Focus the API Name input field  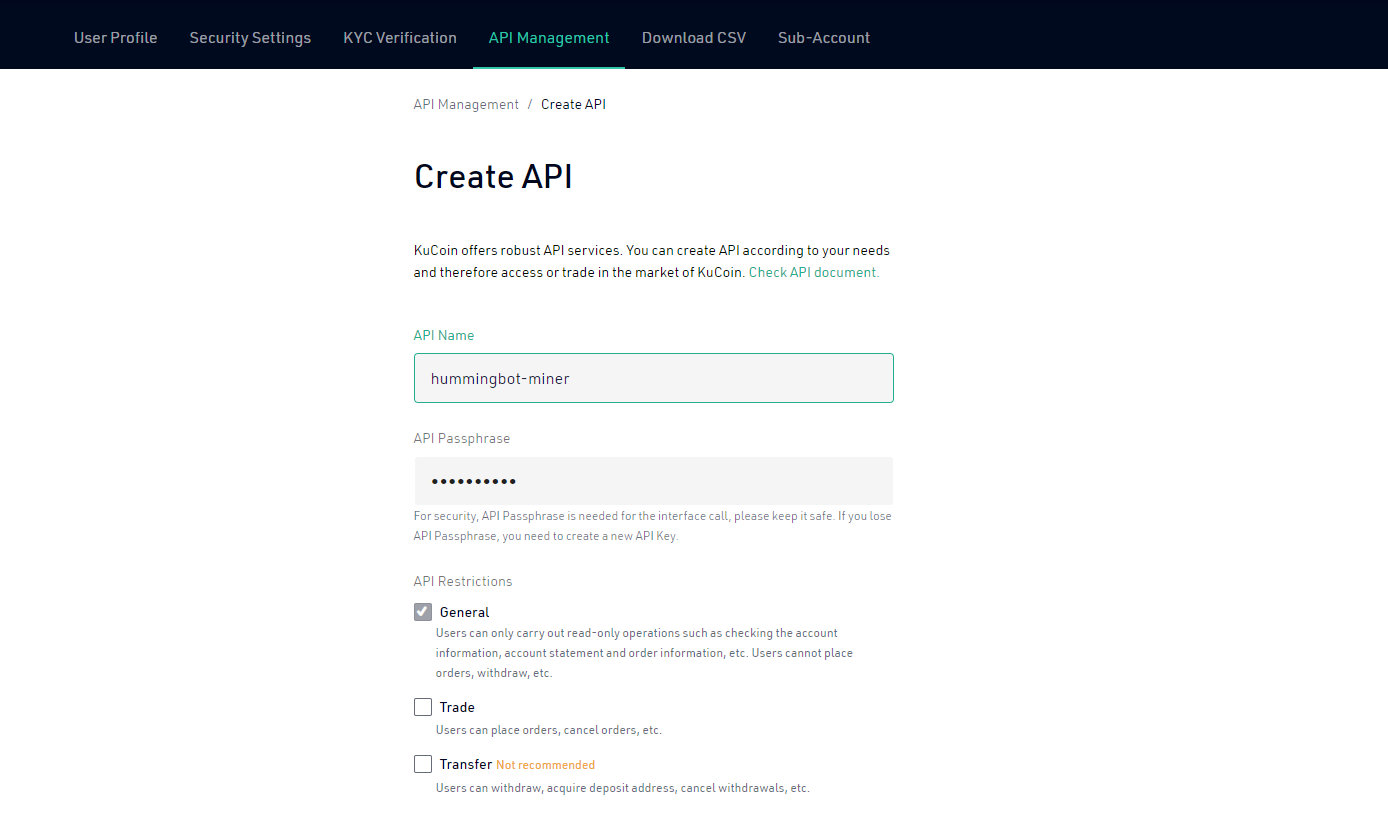click(x=654, y=378)
